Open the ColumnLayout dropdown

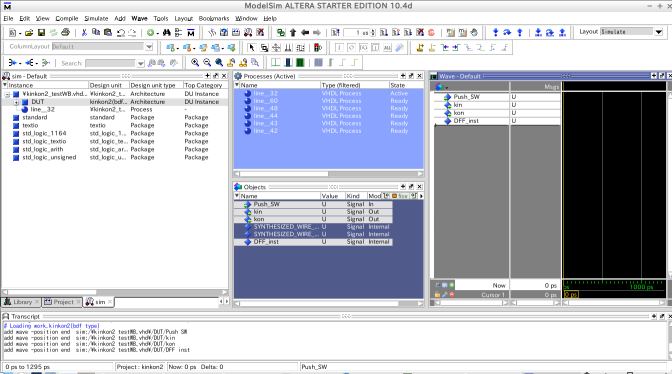149,47
